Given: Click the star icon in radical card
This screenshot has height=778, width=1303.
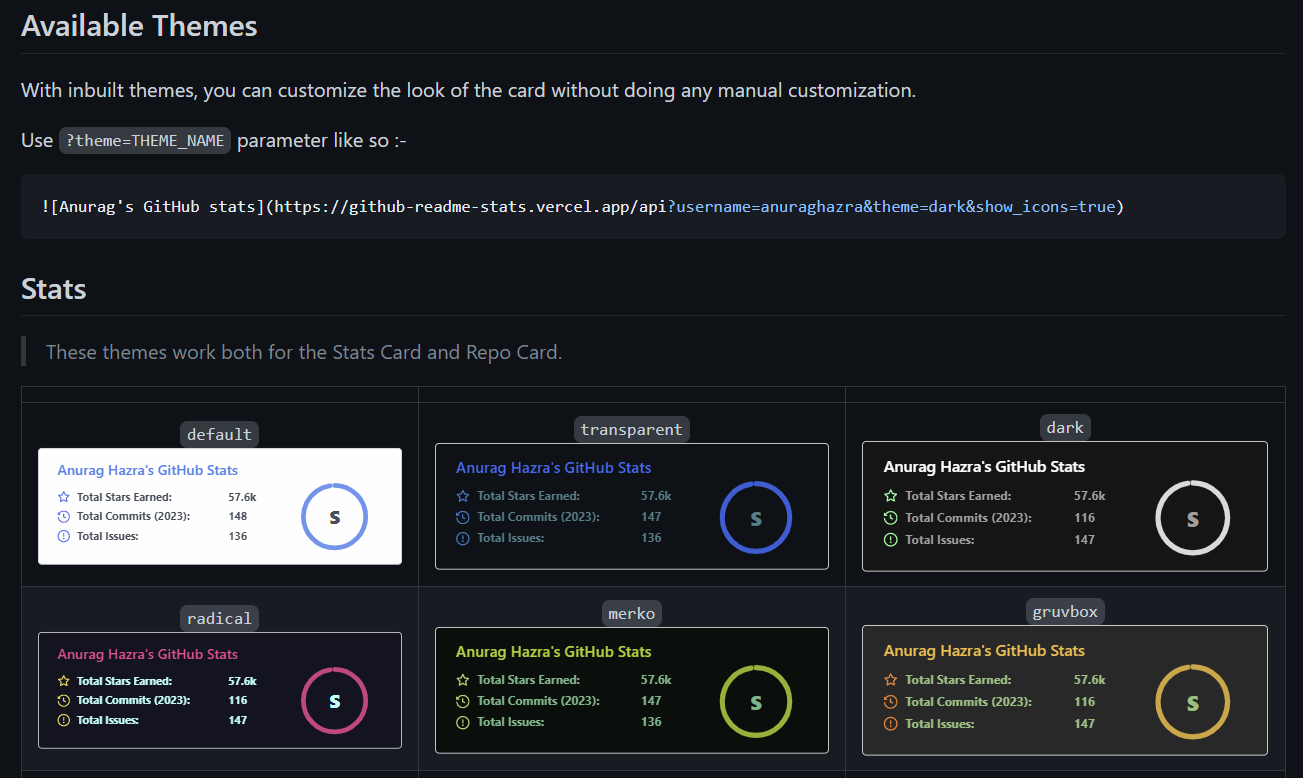Looking at the screenshot, I should pyautogui.click(x=64, y=681).
